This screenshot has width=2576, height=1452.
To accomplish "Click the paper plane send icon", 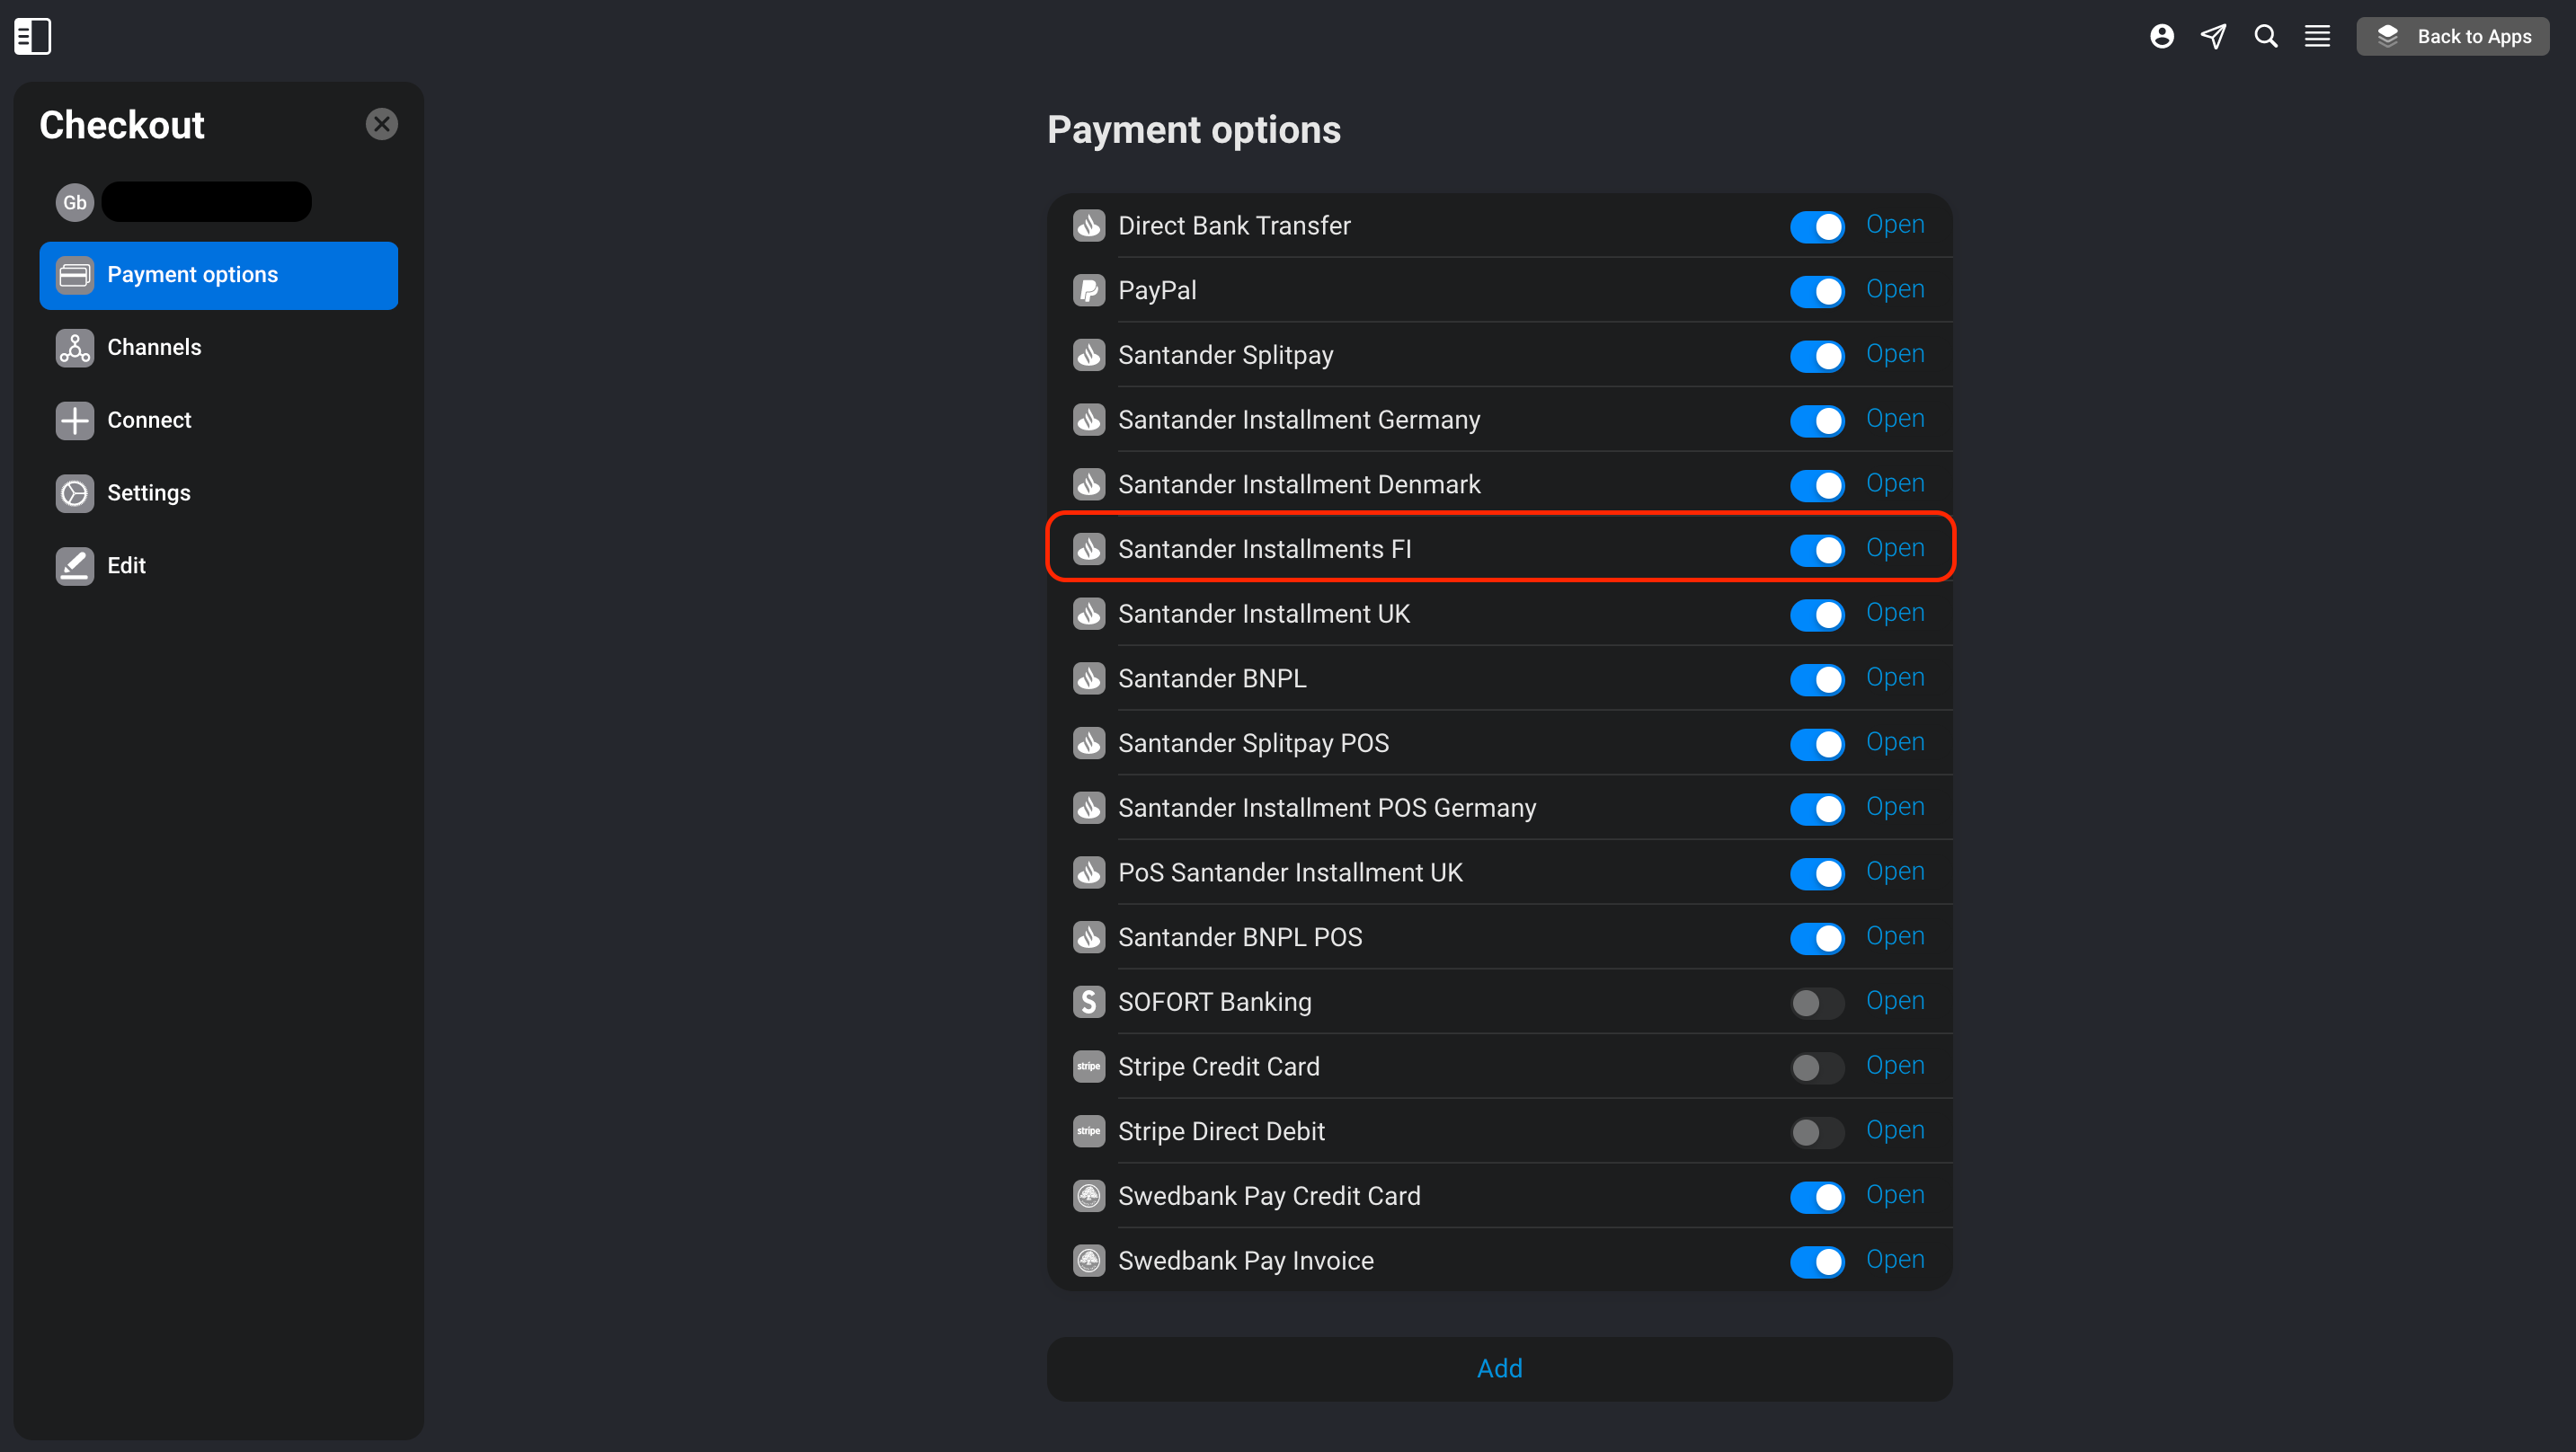I will [2213, 37].
